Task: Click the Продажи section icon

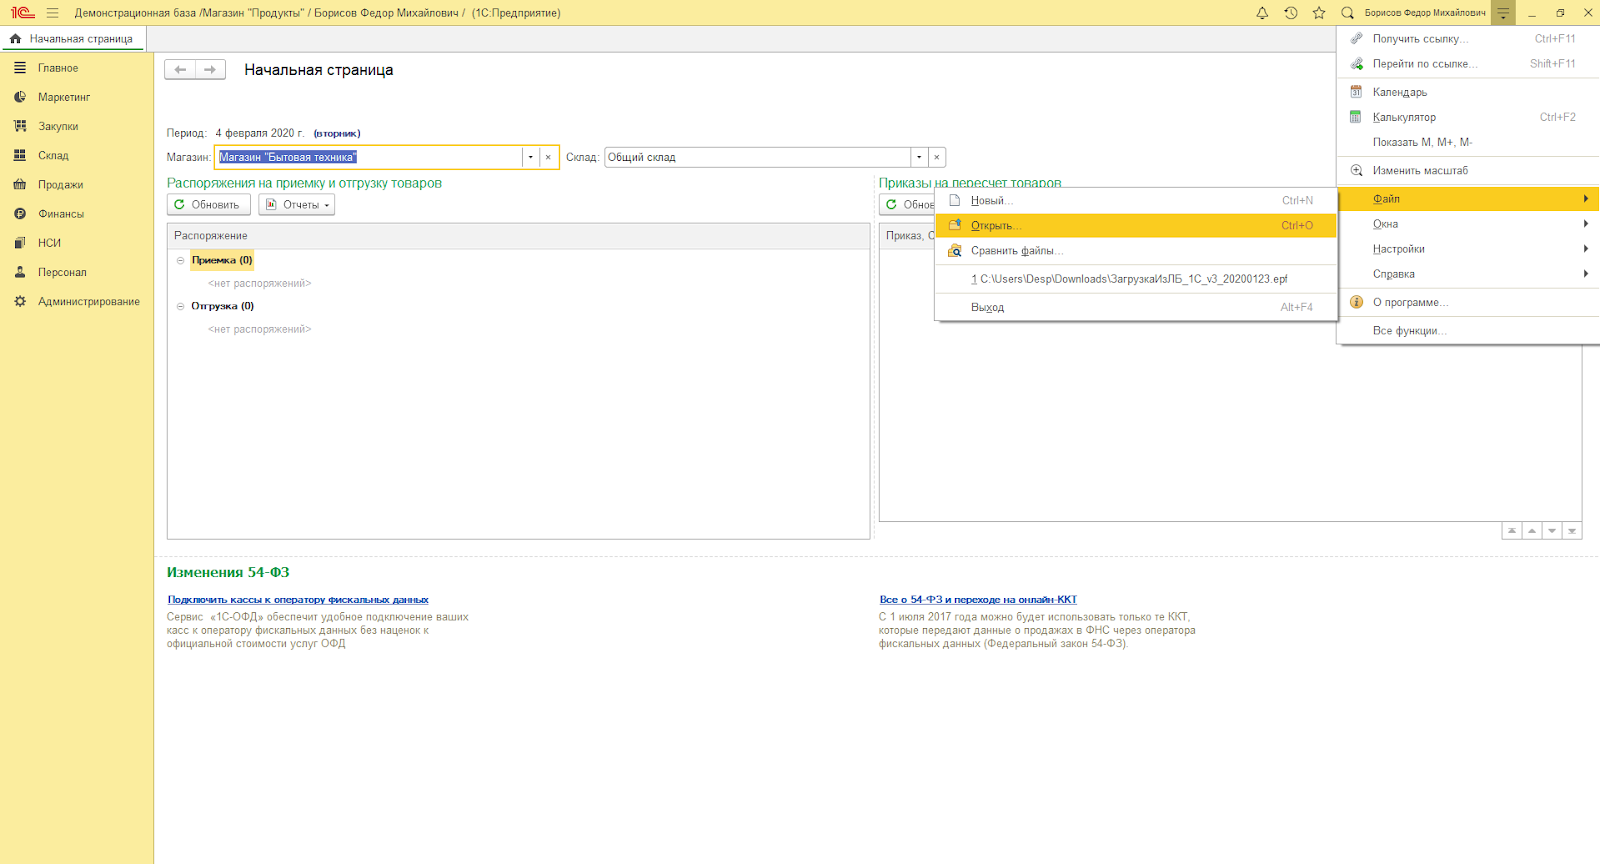Action: pyautogui.click(x=20, y=184)
